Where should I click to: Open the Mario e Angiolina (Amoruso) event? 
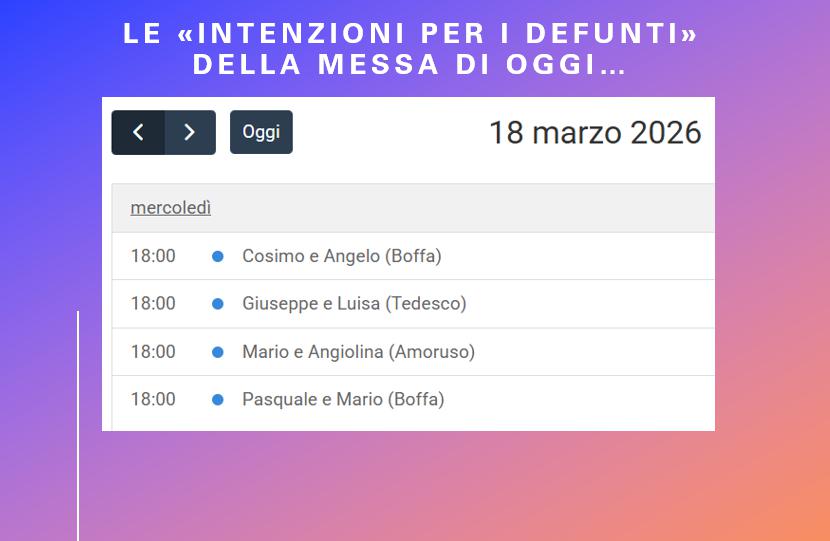coord(358,351)
